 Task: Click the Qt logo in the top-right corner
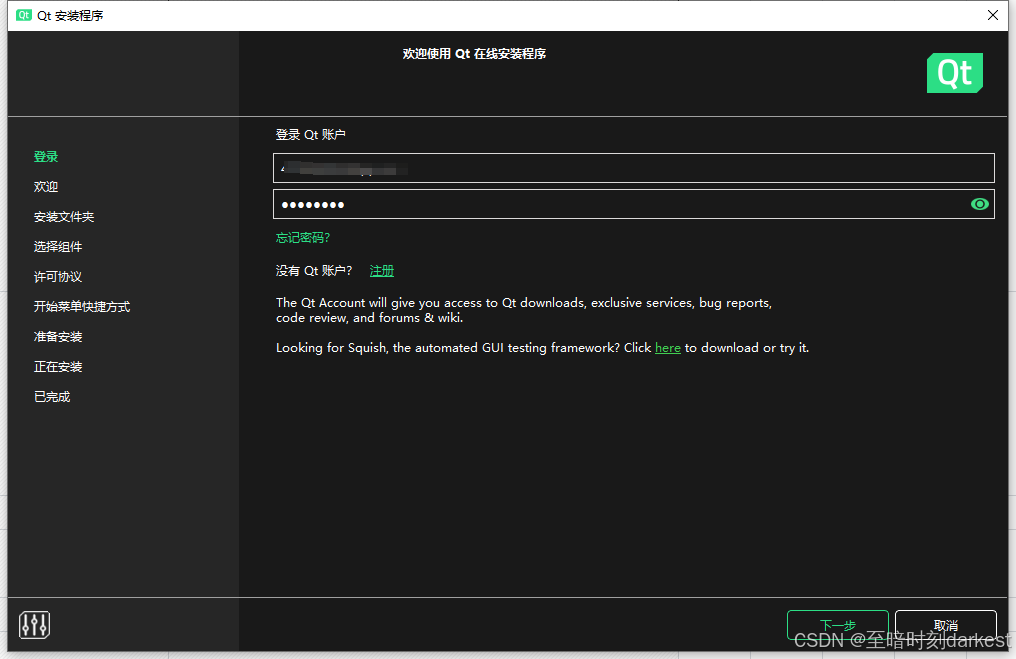954,72
